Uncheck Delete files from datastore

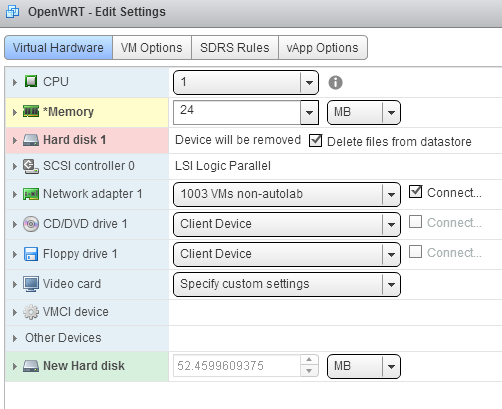click(315, 140)
